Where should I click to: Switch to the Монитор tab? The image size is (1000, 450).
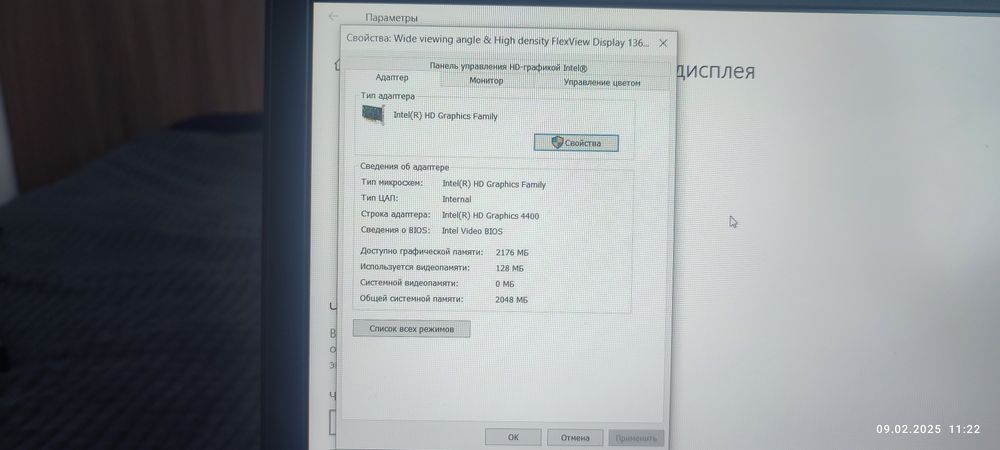coord(486,81)
